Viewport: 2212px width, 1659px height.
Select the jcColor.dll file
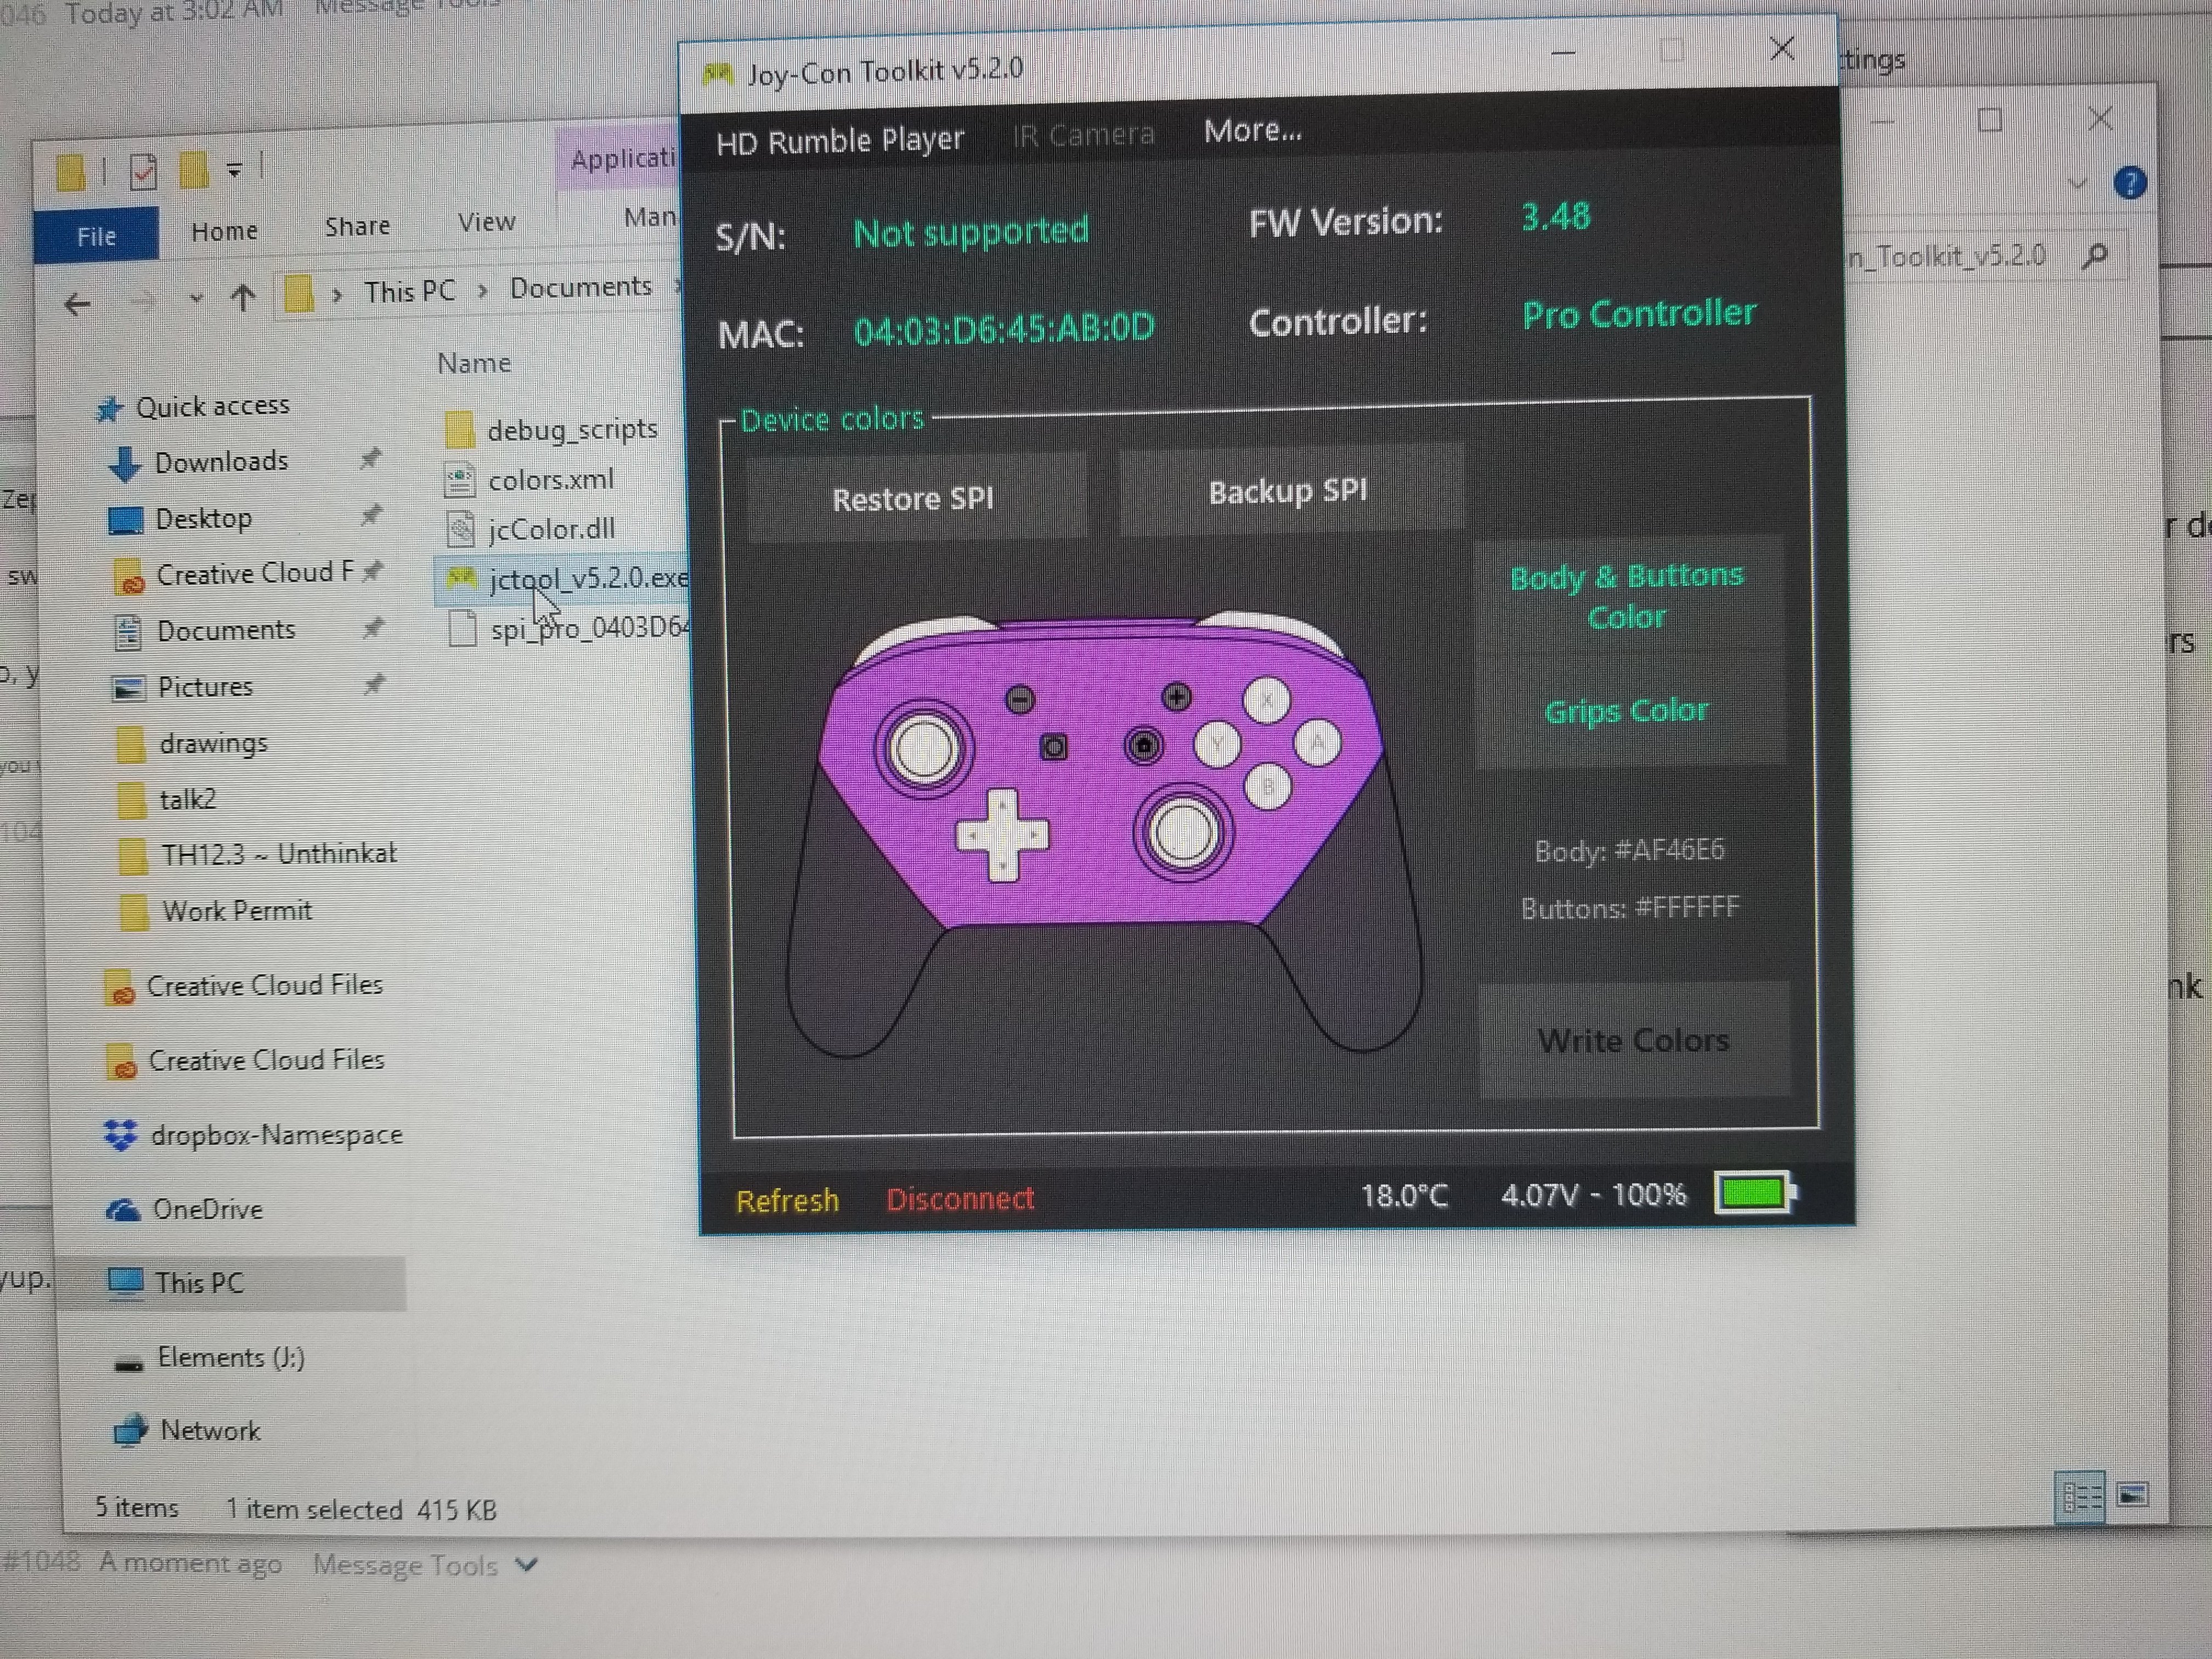531,529
